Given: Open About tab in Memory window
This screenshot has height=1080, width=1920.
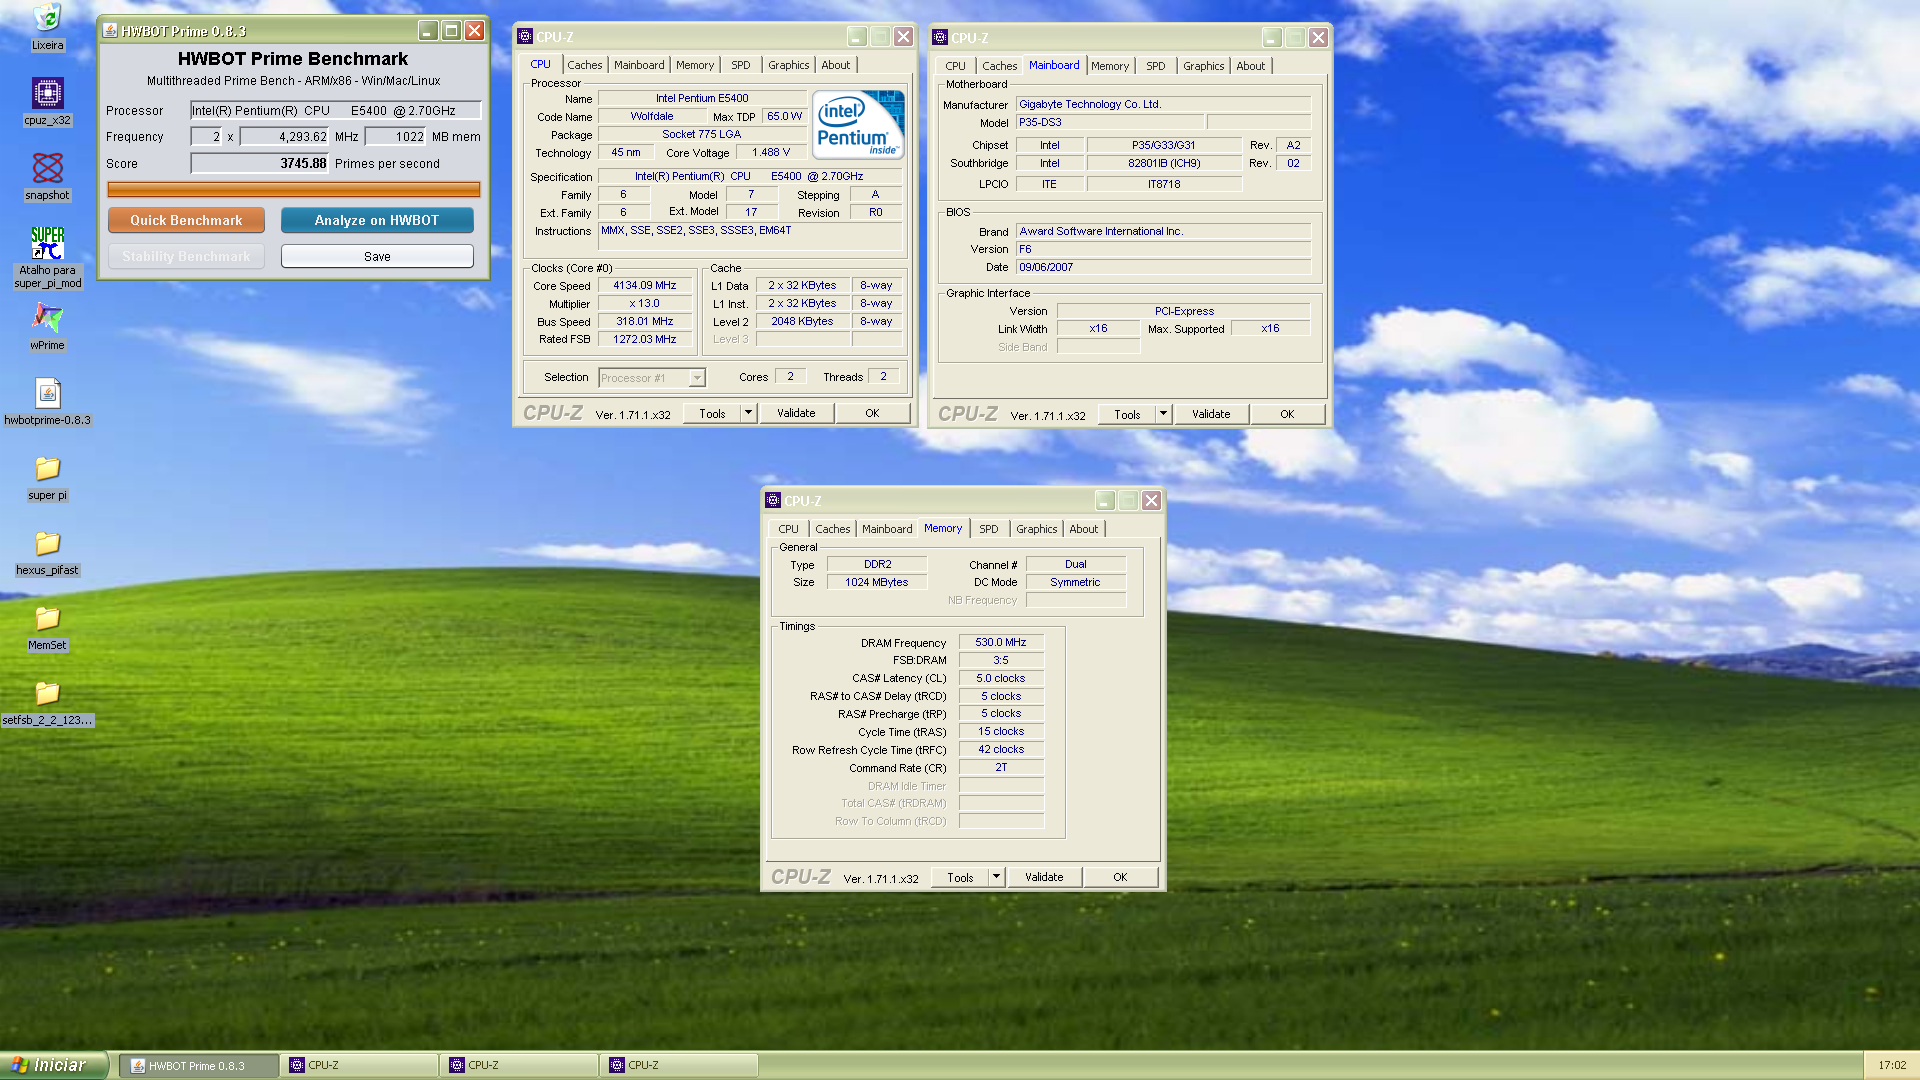Looking at the screenshot, I should pos(1083,529).
